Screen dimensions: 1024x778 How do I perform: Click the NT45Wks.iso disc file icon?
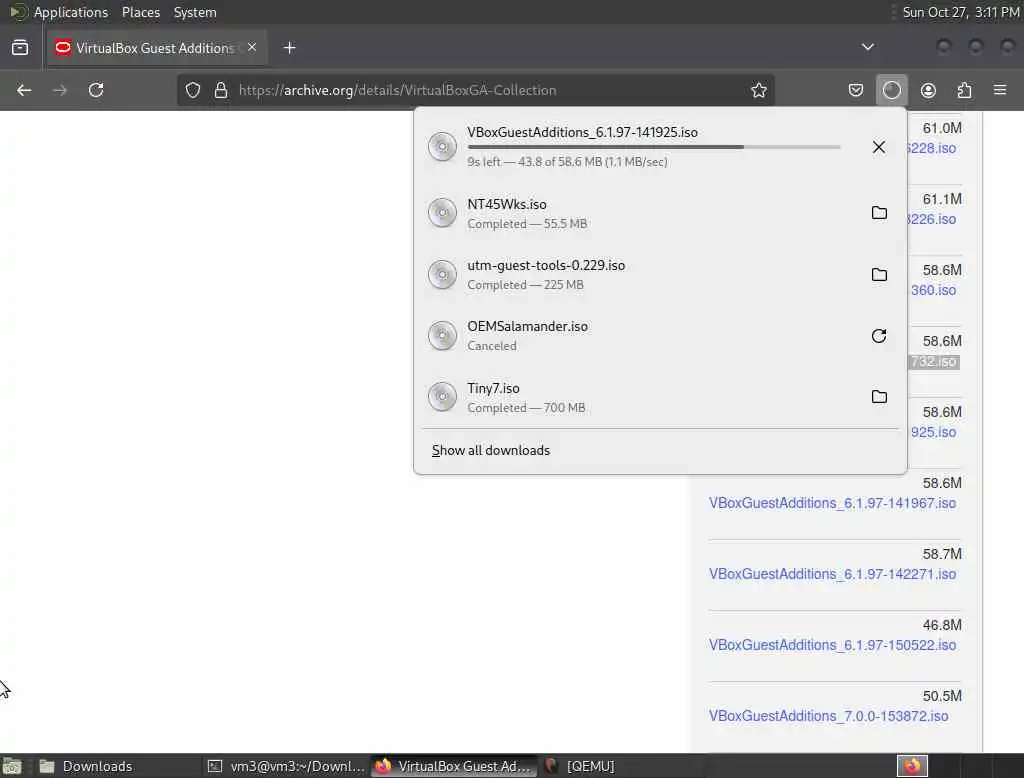[442, 213]
